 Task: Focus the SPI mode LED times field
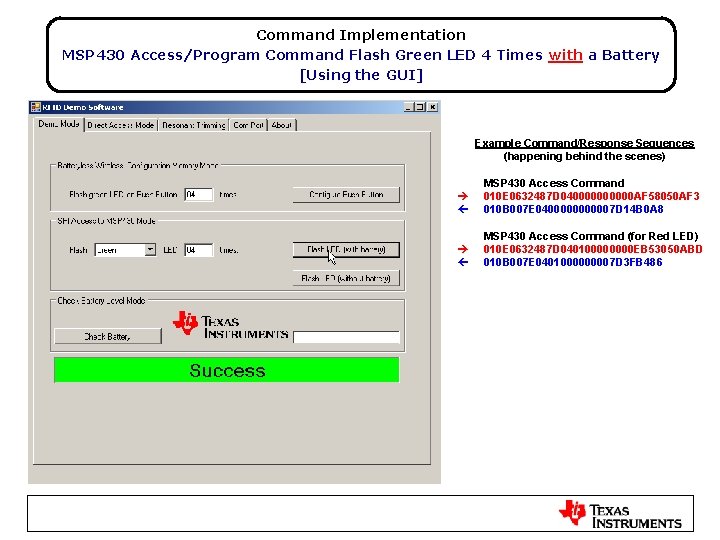(x=198, y=250)
